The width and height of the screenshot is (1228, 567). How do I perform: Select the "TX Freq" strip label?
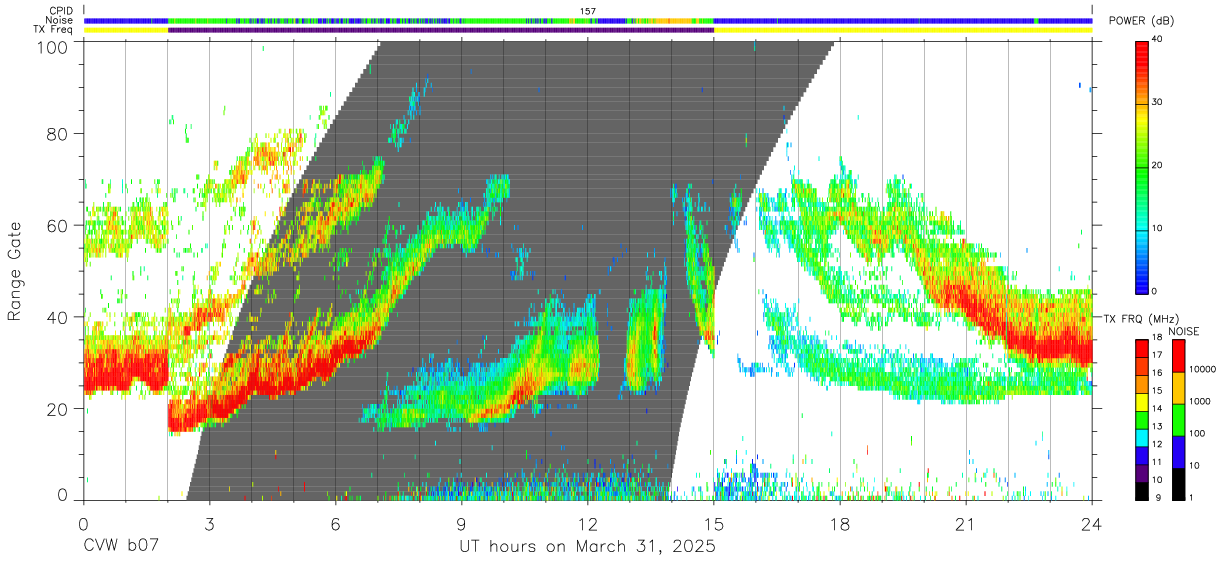click(53, 29)
